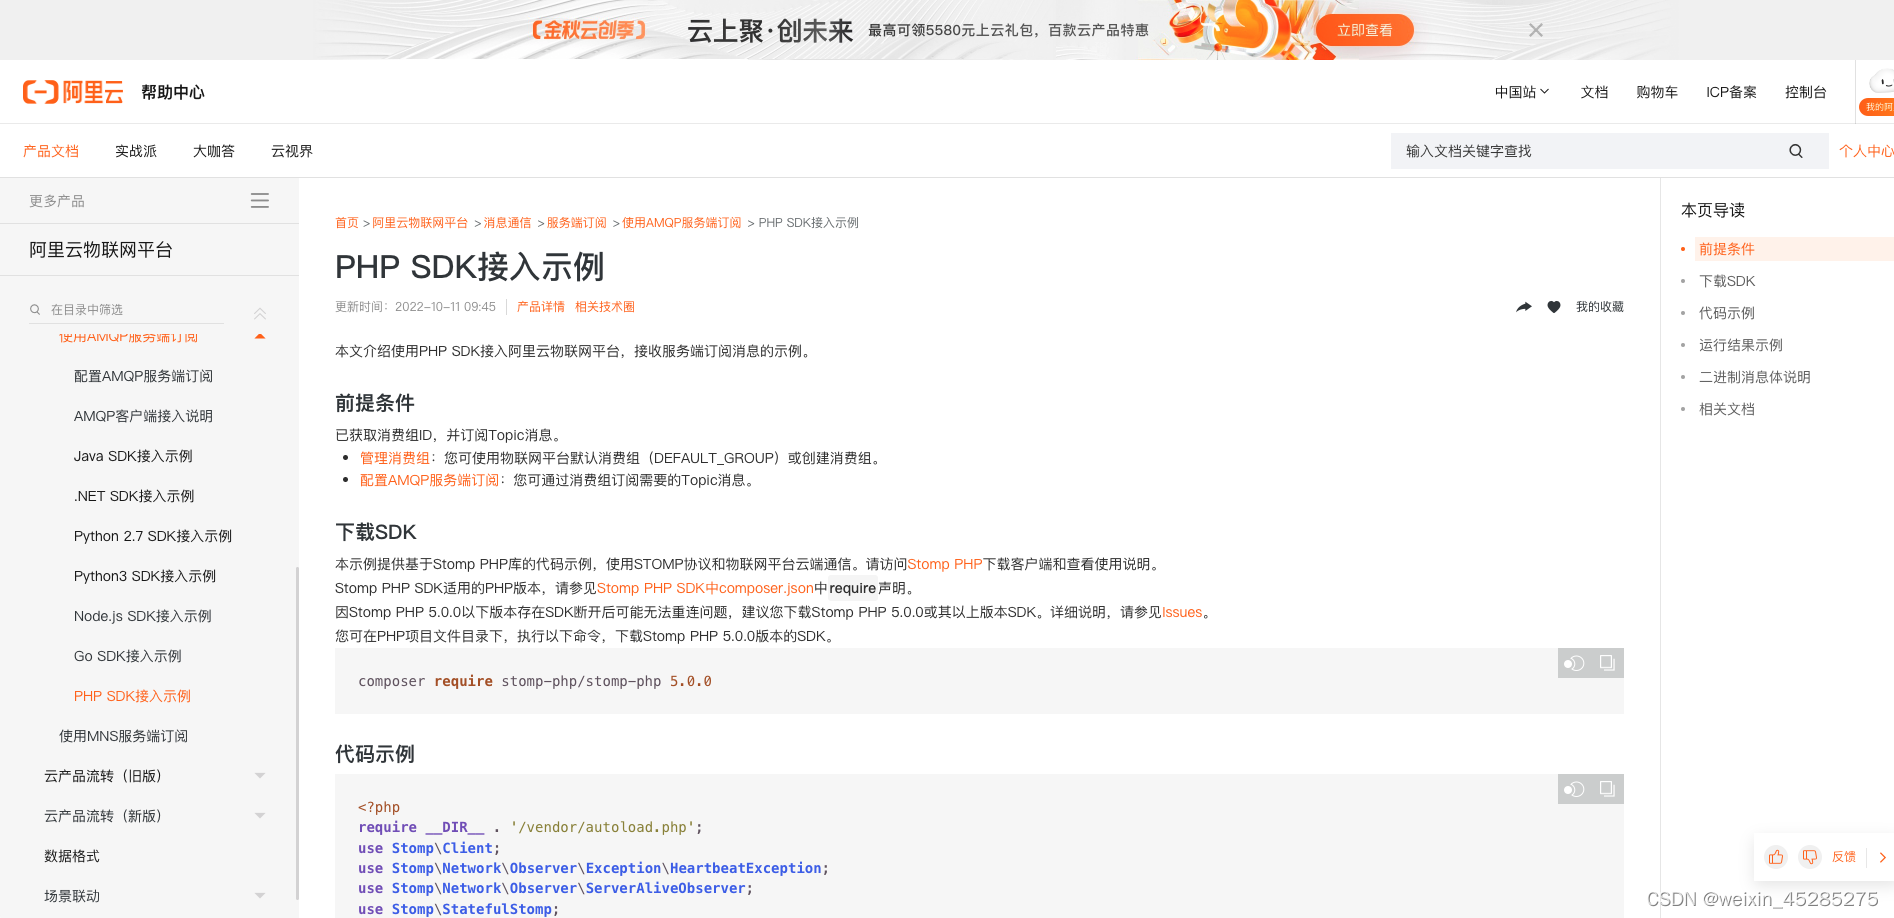Jump to 运行结果示例 in page guide
The image size is (1894, 918).
(1741, 345)
